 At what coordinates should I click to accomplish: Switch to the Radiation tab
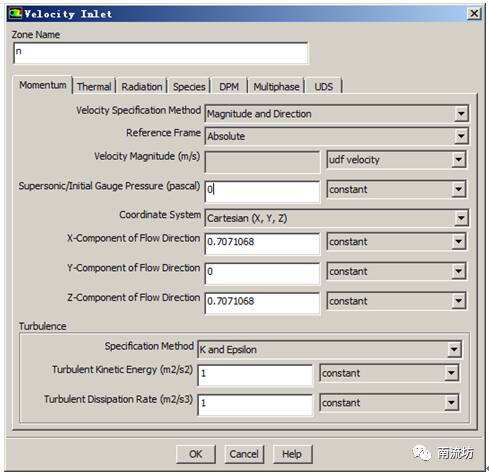[142, 87]
